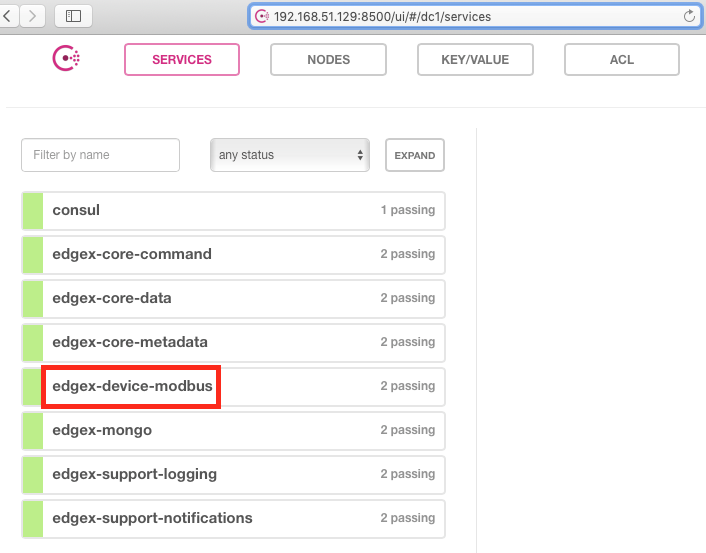706x553 pixels.
Task: Open the KEY/VALUE tab
Action: click(x=475, y=60)
